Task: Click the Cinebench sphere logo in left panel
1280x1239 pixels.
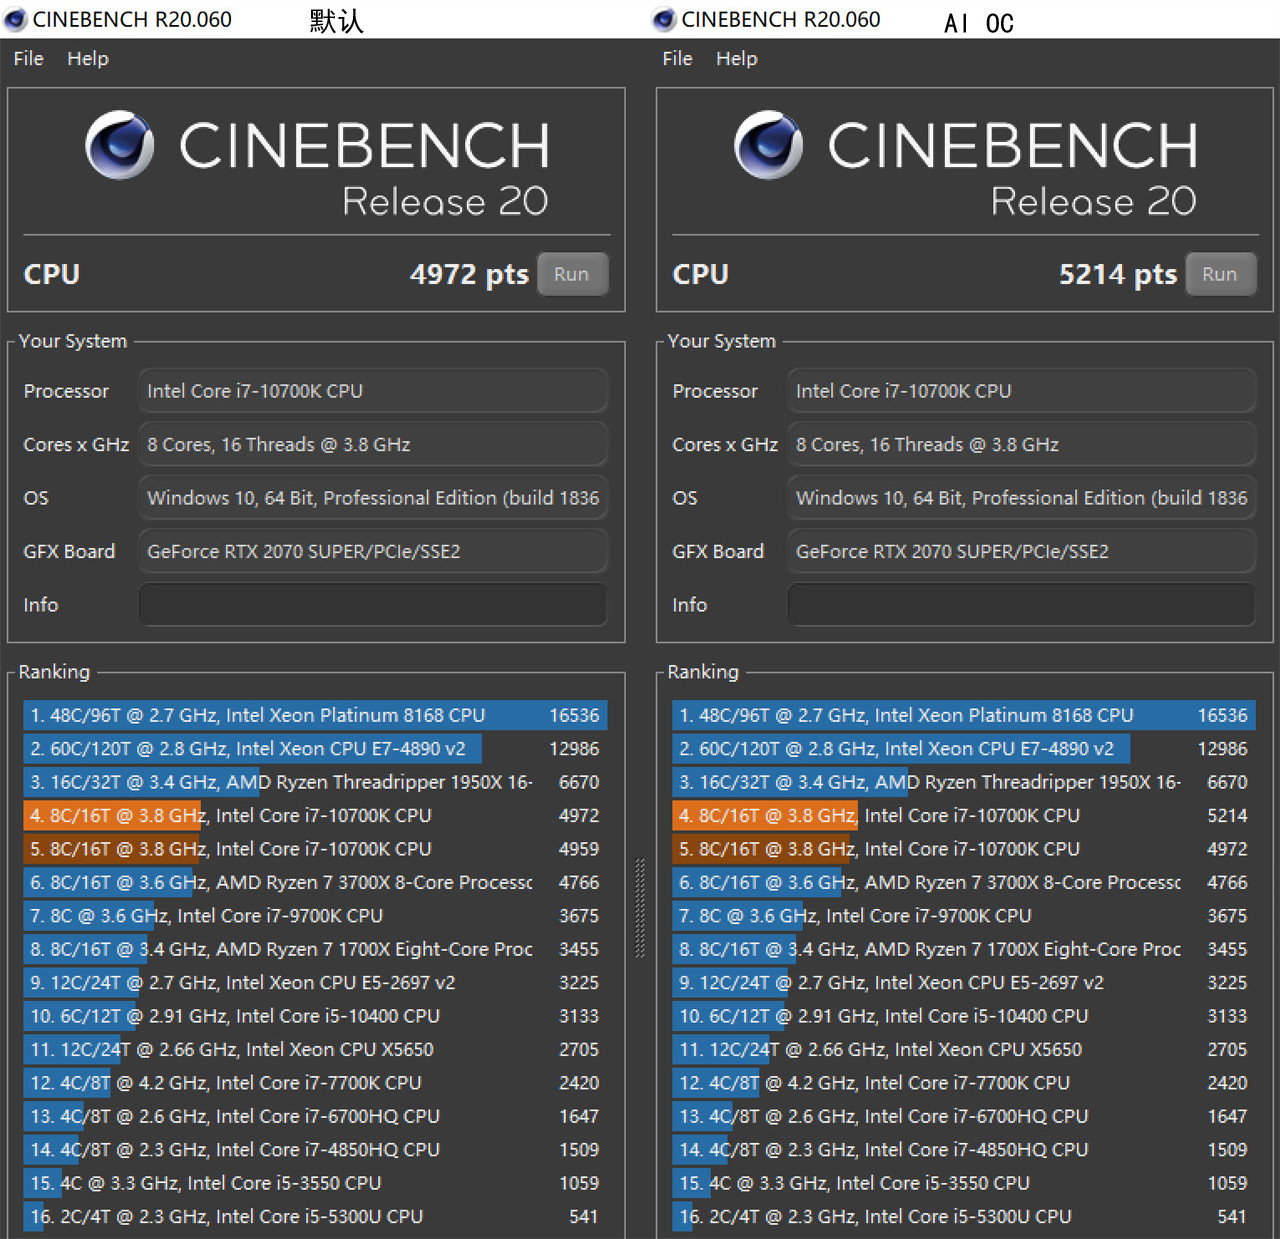Action: 120,145
